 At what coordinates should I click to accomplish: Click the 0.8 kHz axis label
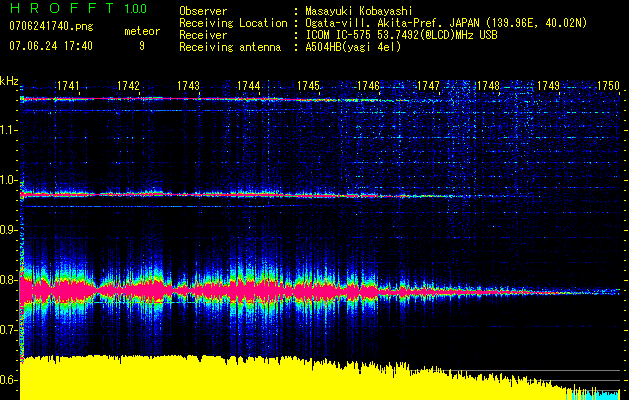(x=9, y=280)
